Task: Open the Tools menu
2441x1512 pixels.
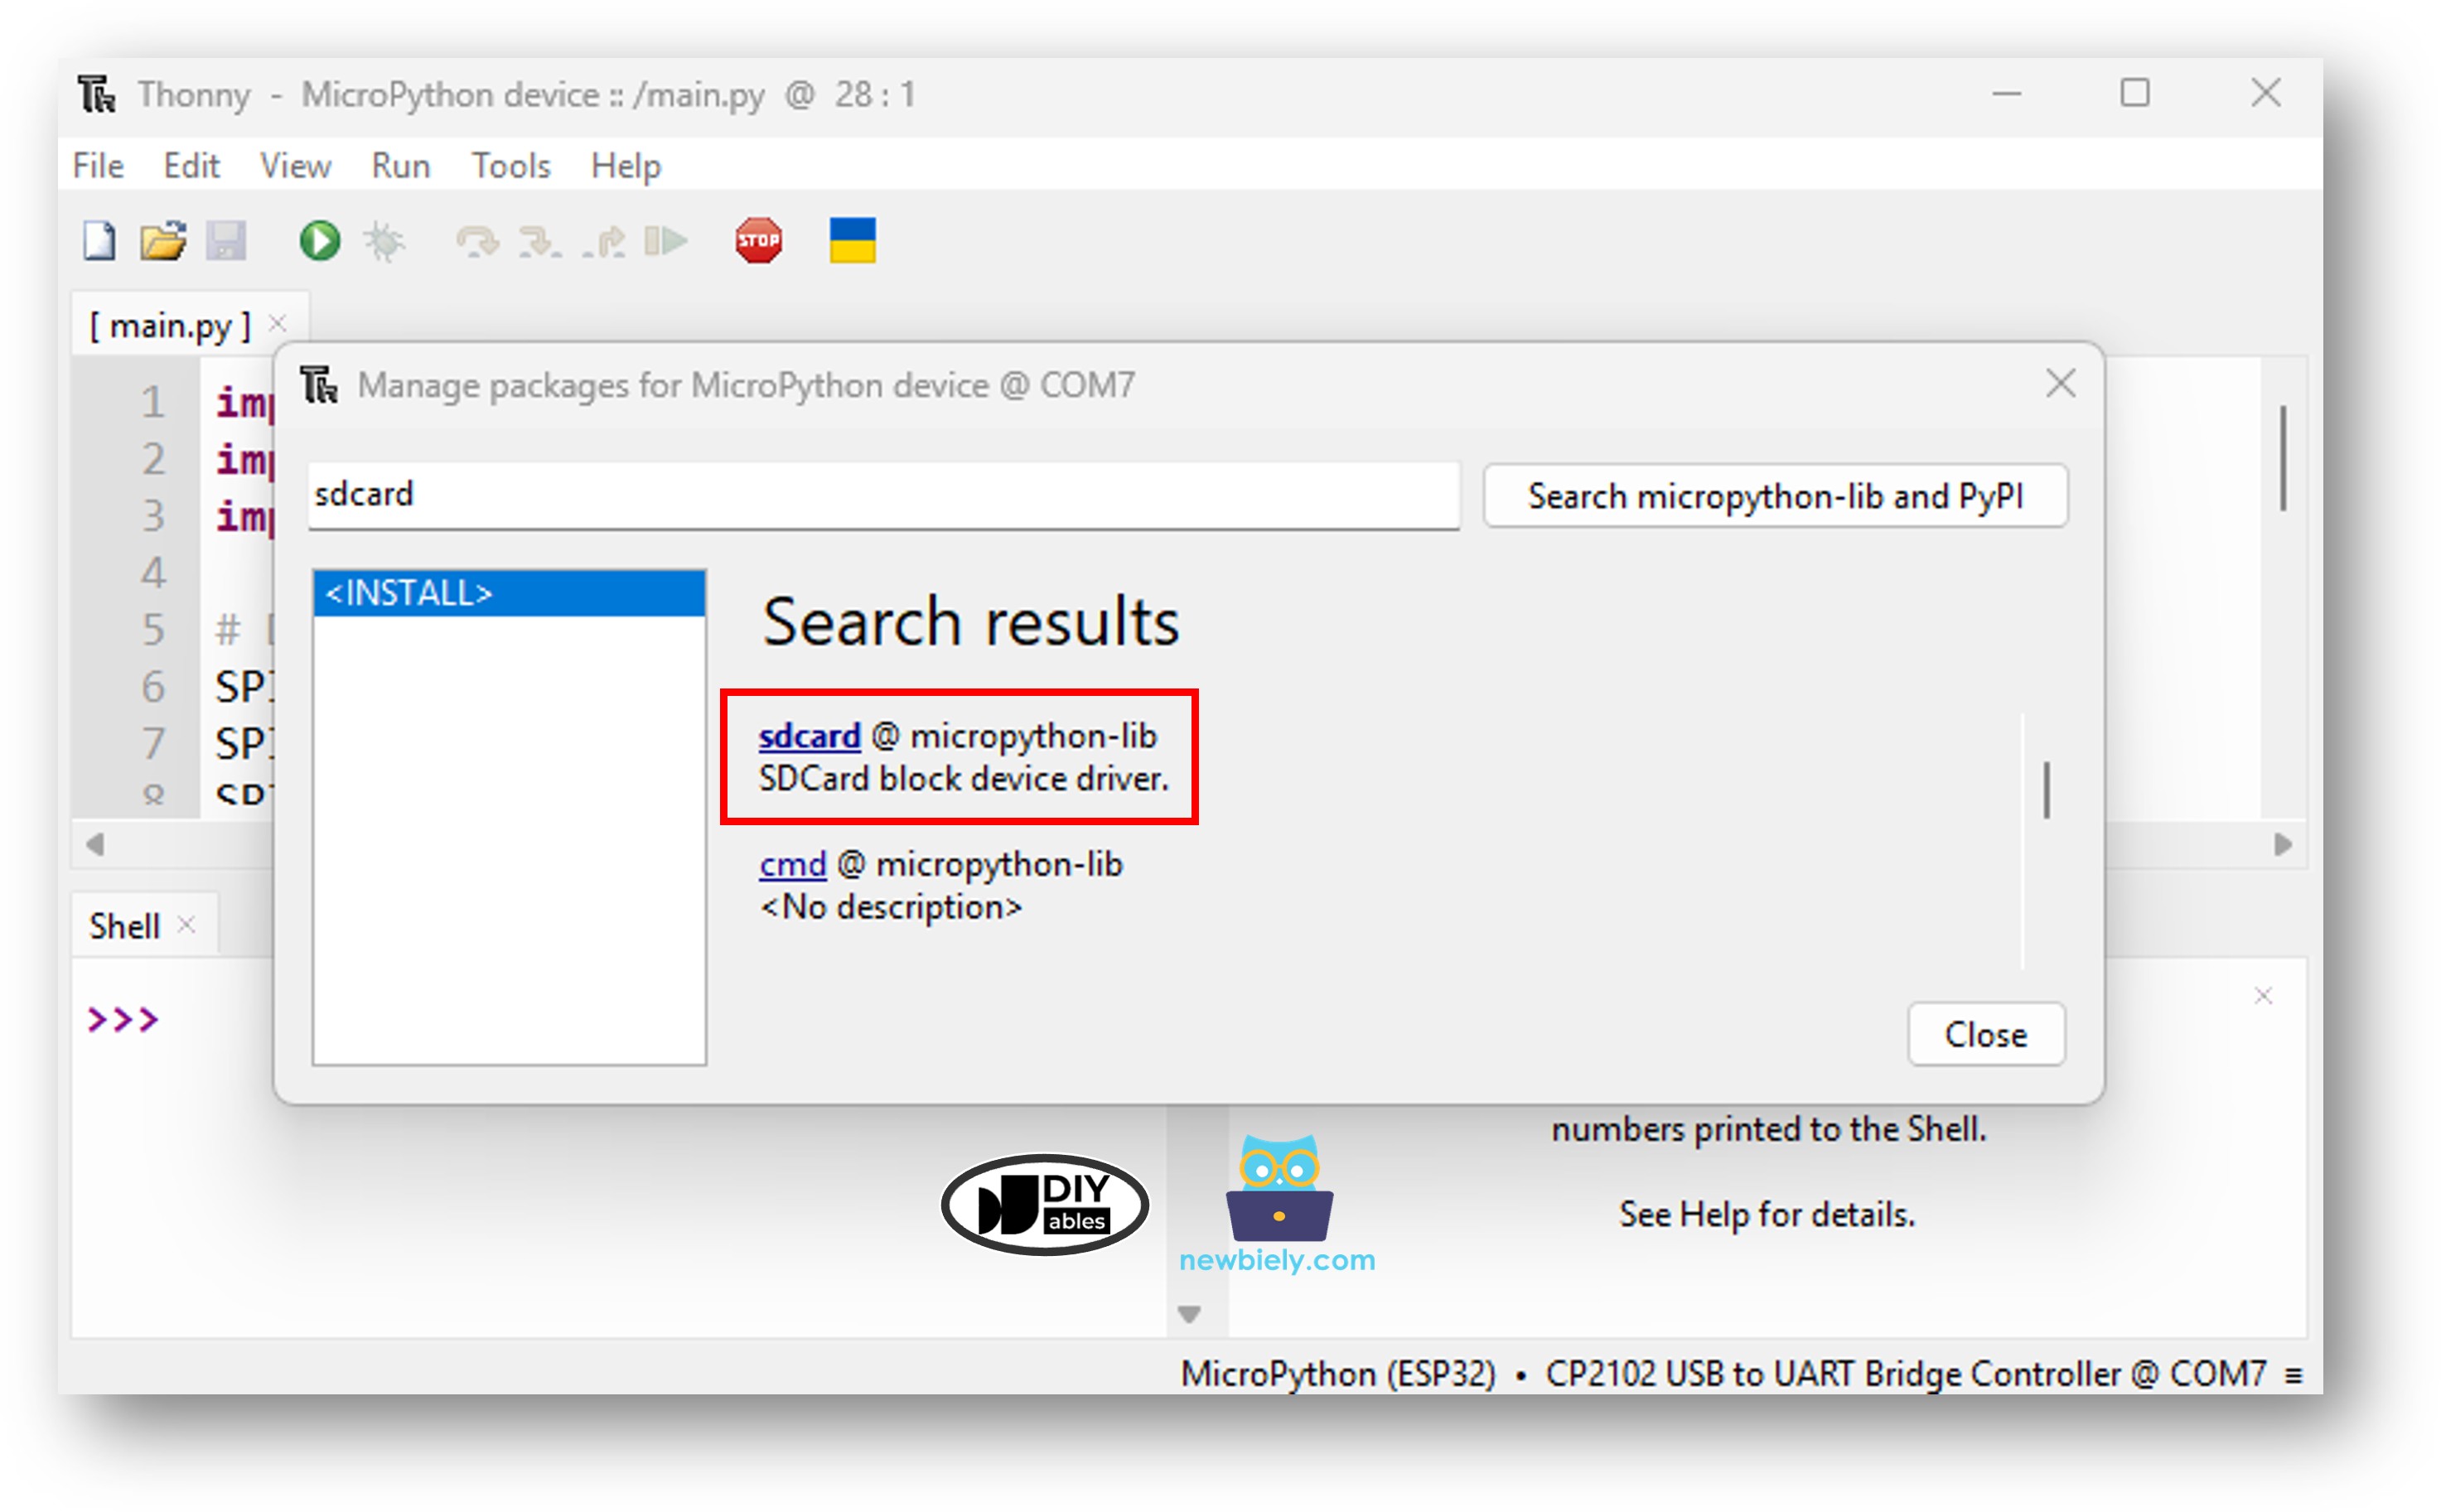Action: click(x=511, y=166)
